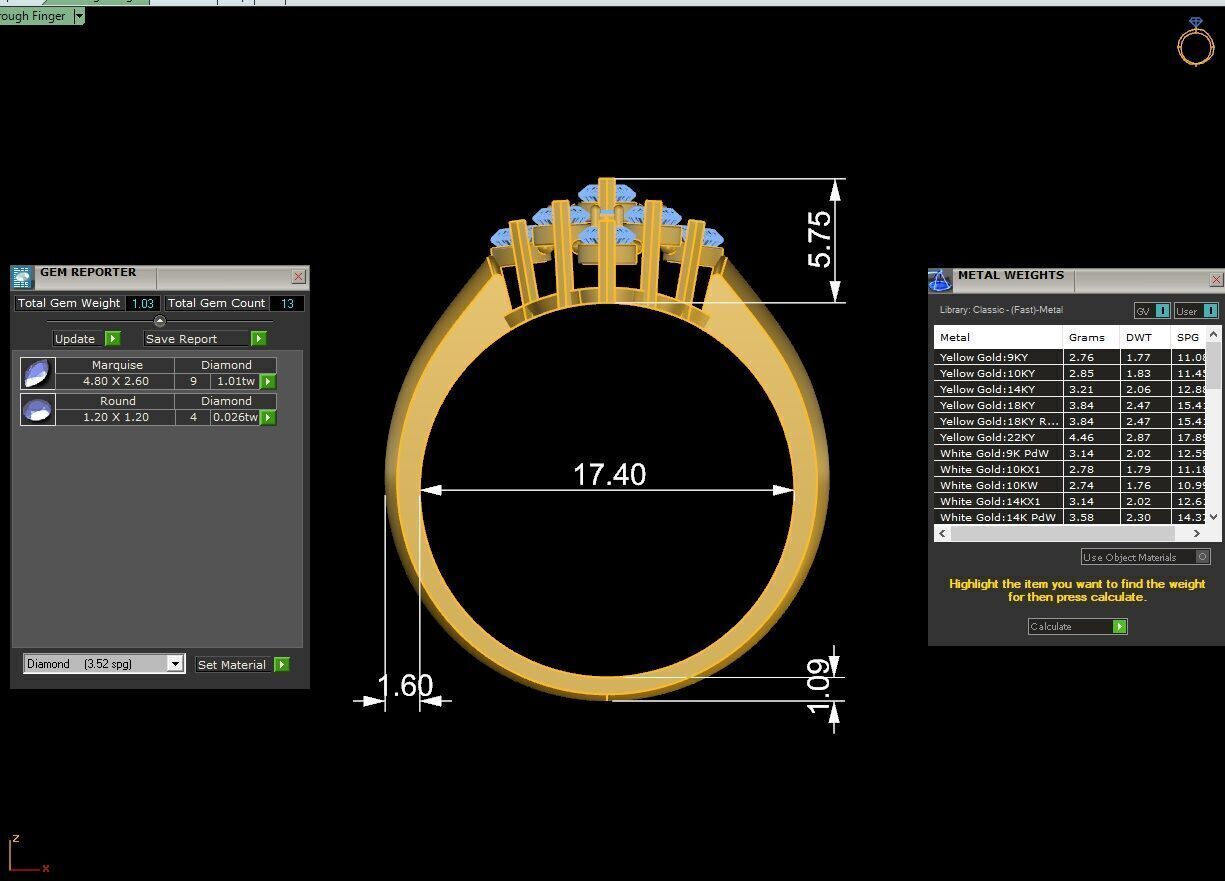1225x881 pixels.
Task: Click the Gem Reporter panel icon
Action: pos(22,277)
